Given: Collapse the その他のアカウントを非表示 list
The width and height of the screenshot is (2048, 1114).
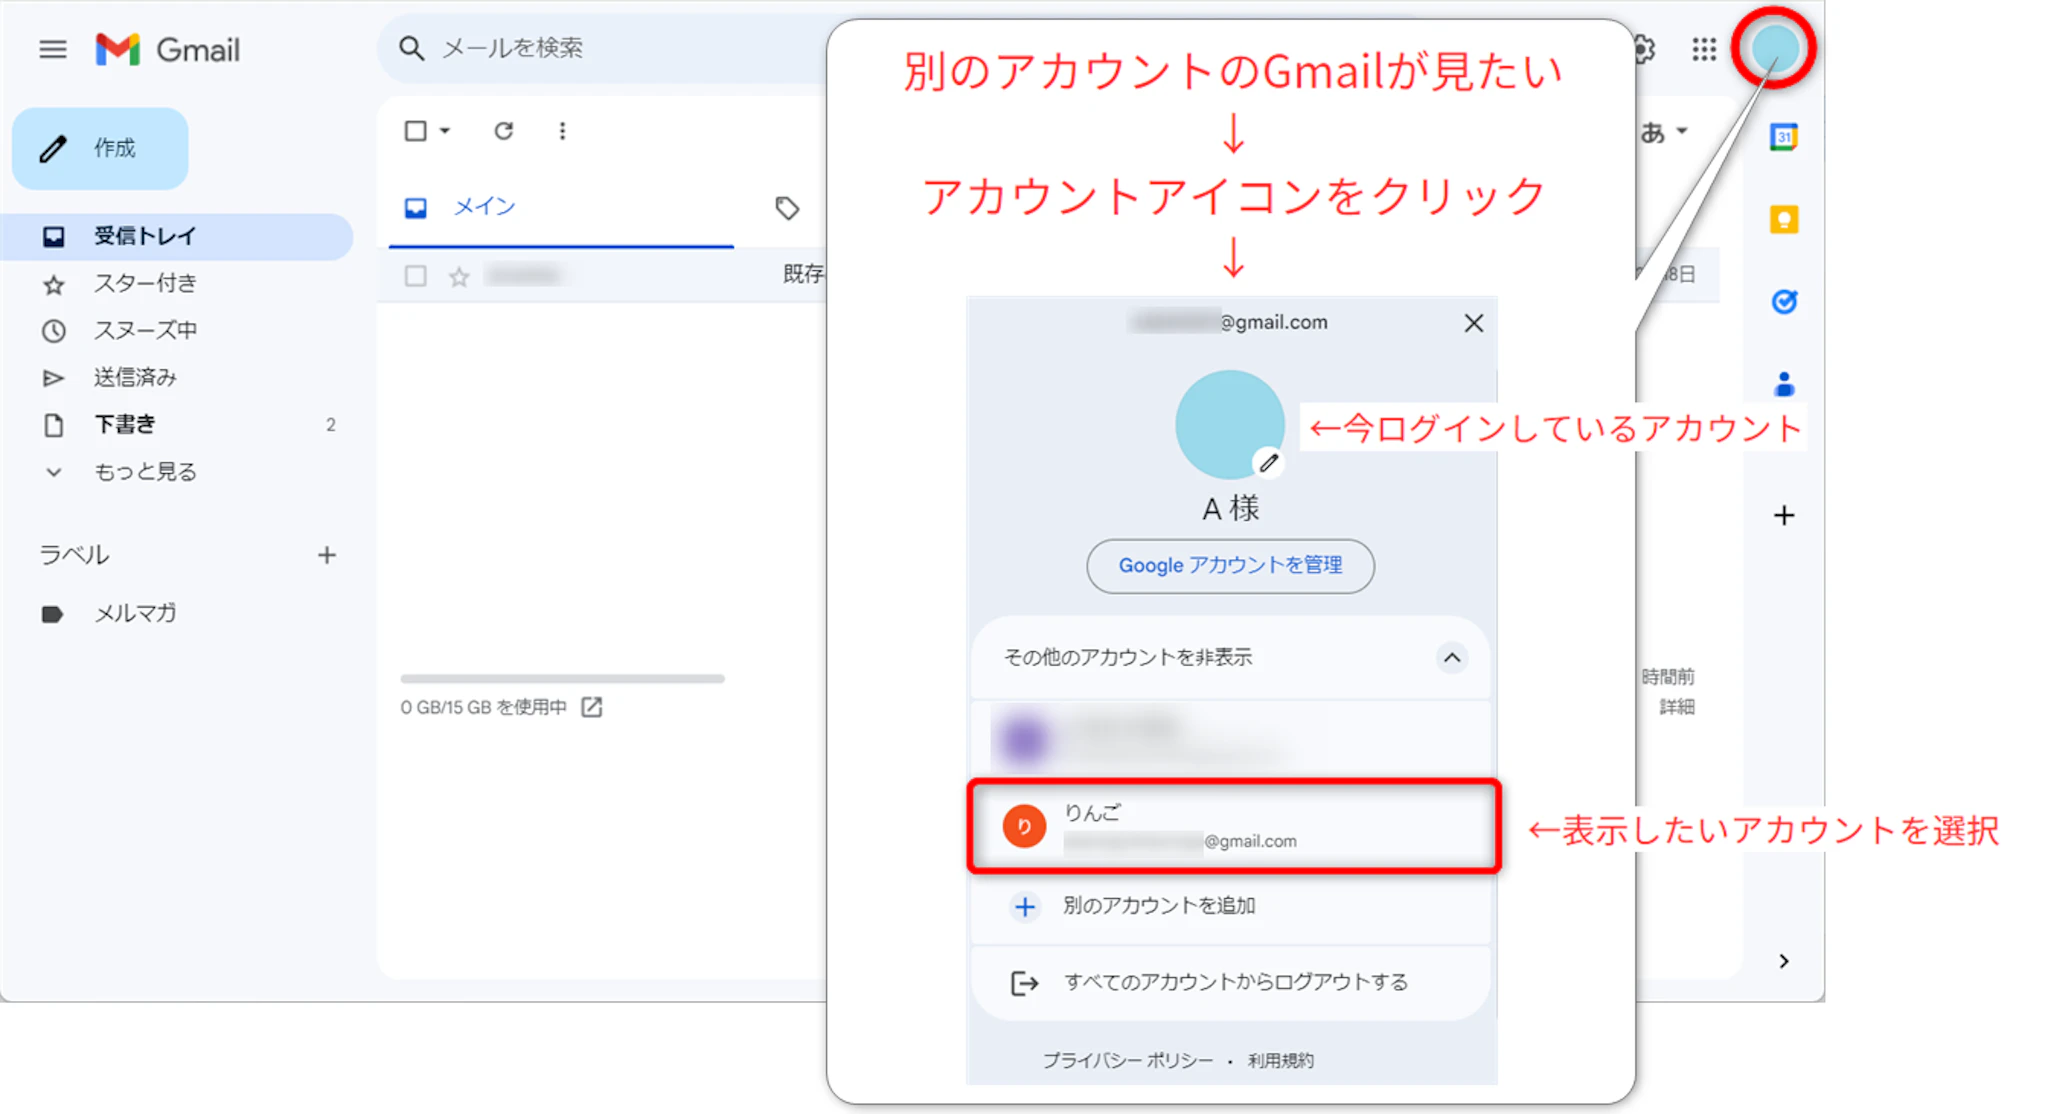Looking at the screenshot, I should point(1451,657).
